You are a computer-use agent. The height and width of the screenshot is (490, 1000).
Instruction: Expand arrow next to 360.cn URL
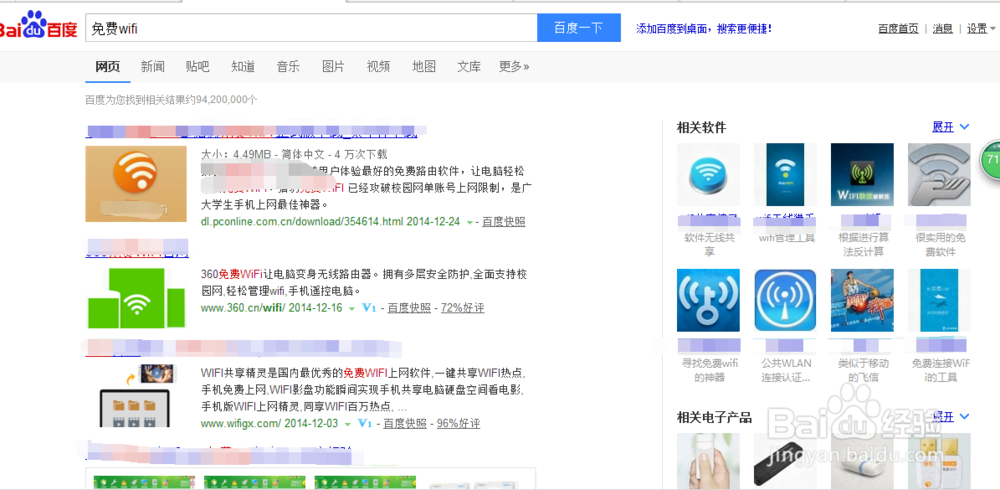(x=351, y=309)
